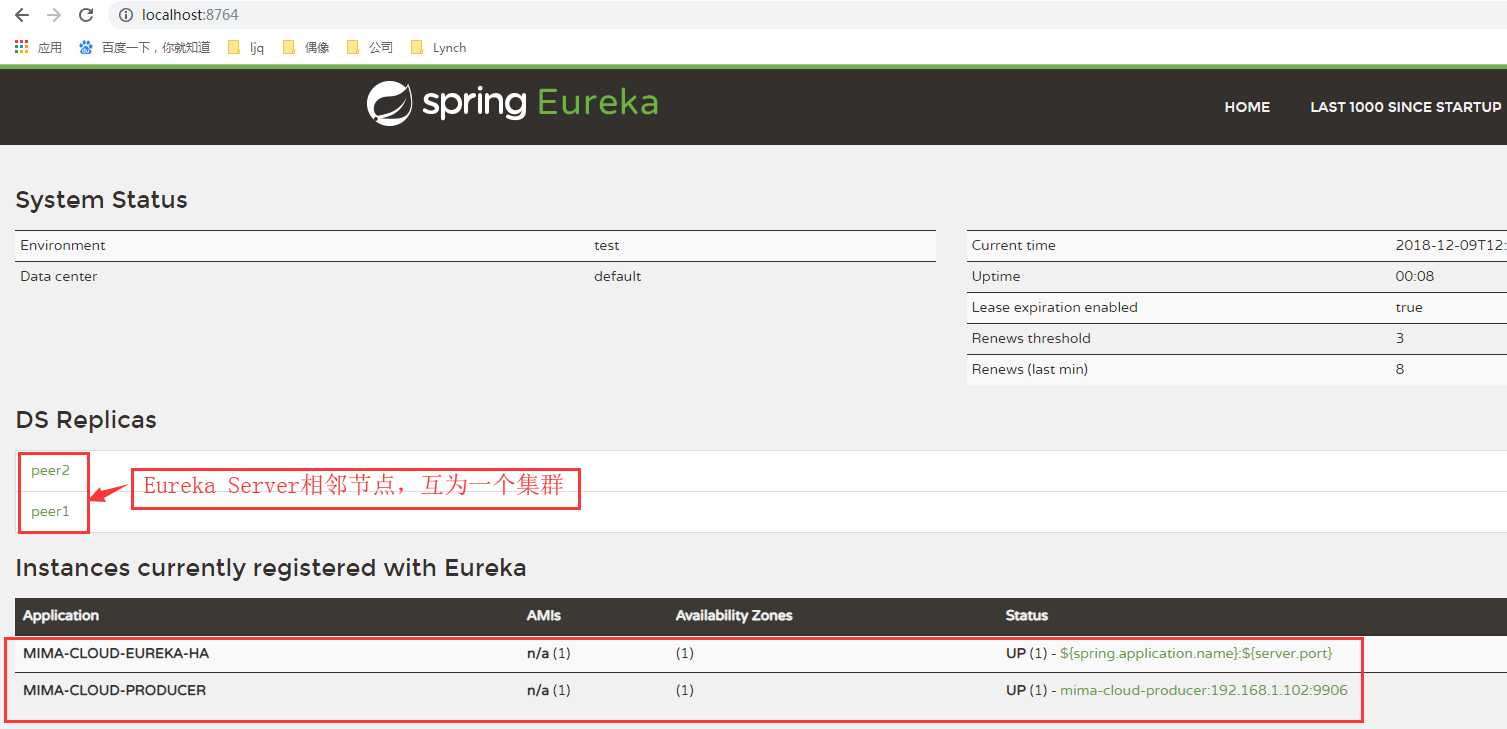
Task: Select MIMA-CLOUD-PRODUCER application name
Action: [x=114, y=690]
